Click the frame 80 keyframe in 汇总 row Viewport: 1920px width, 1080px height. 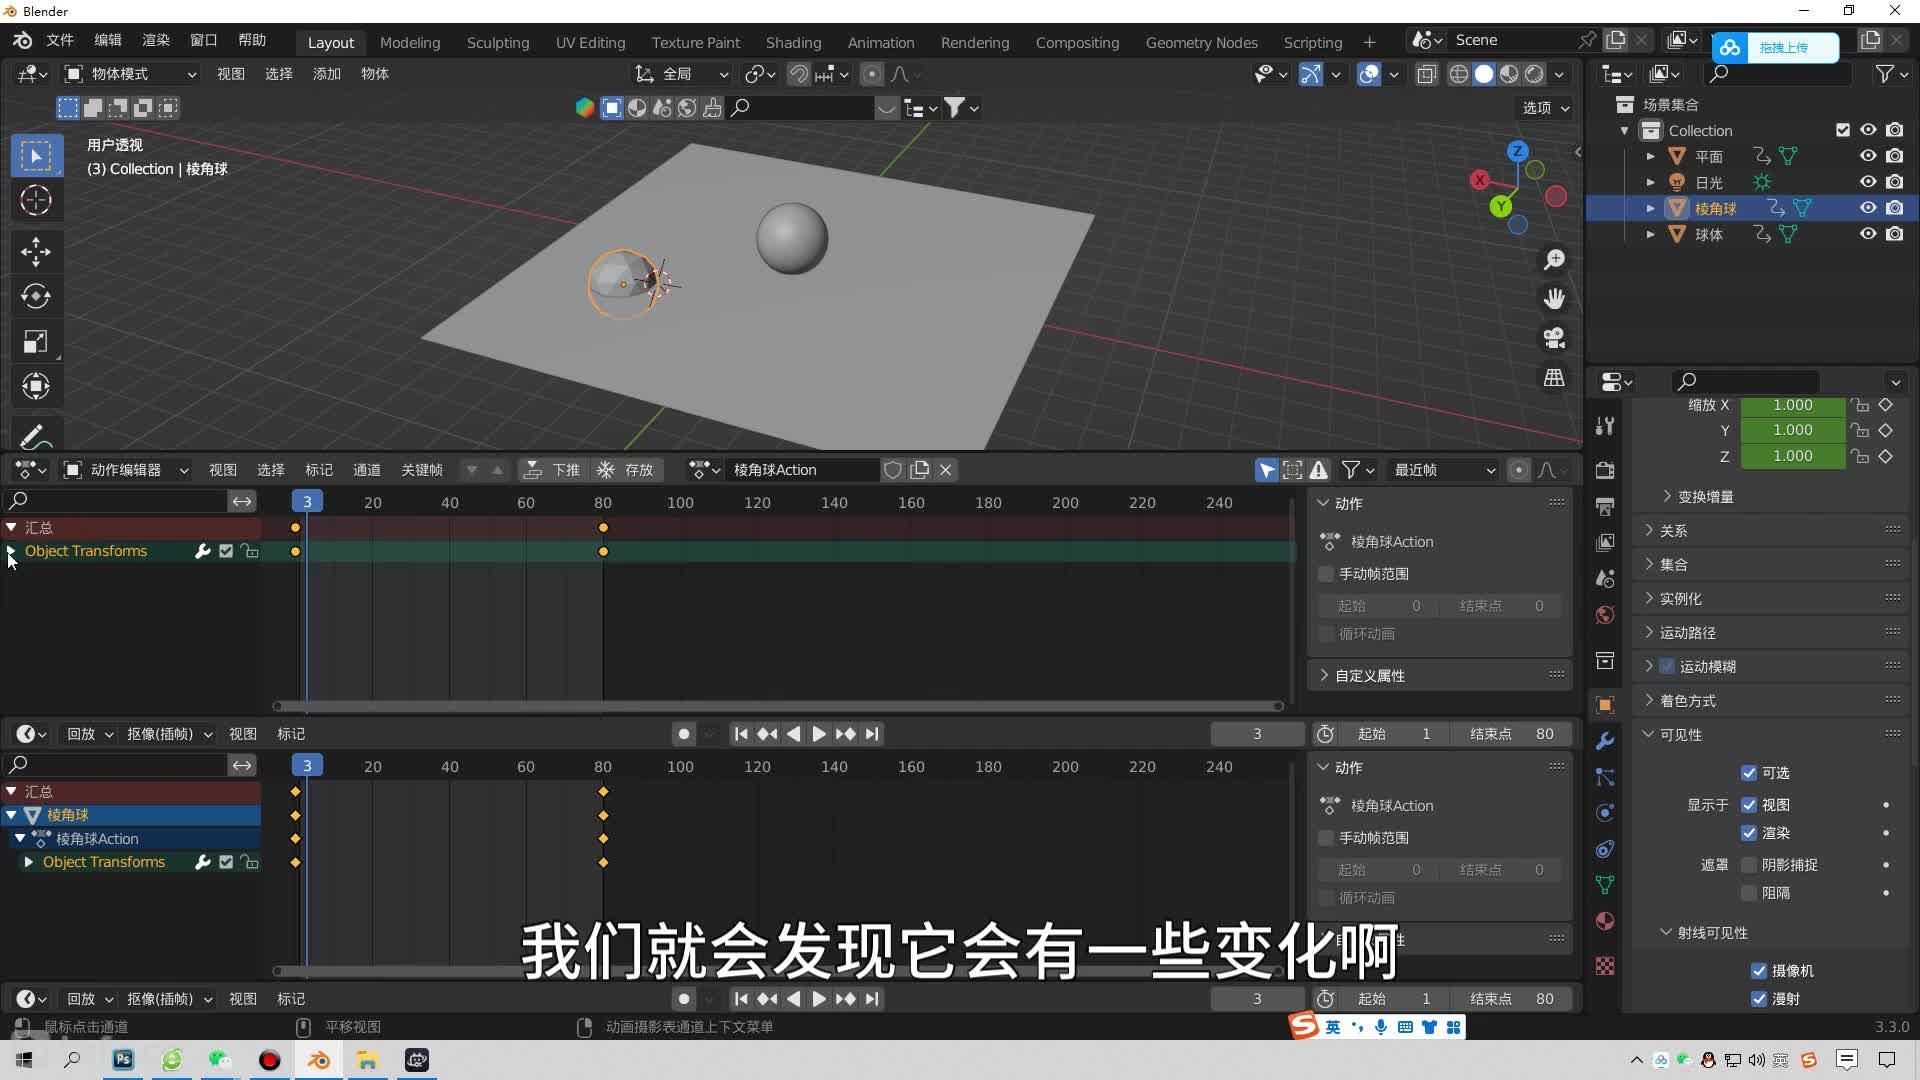tap(603, 527)
